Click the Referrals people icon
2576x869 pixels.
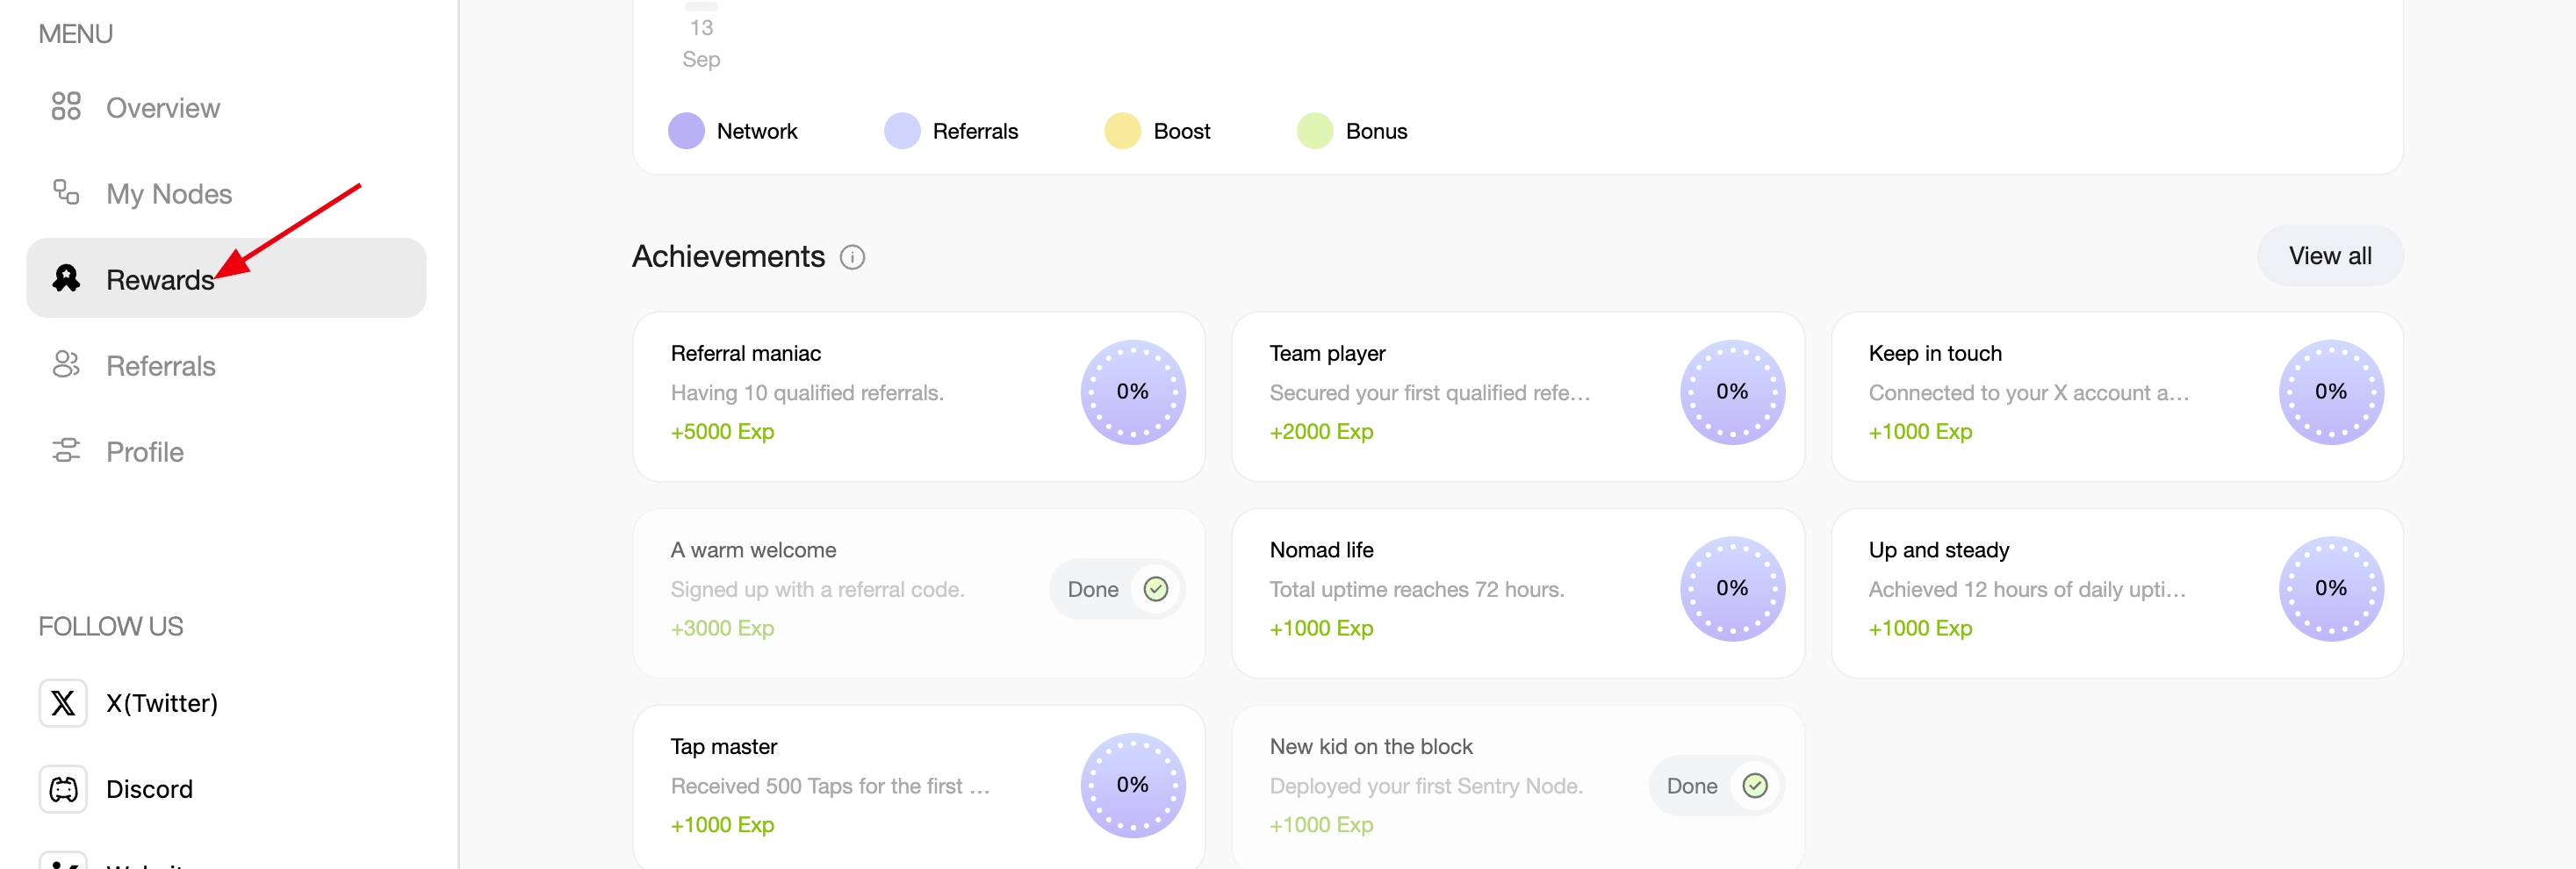pos(66,365)
